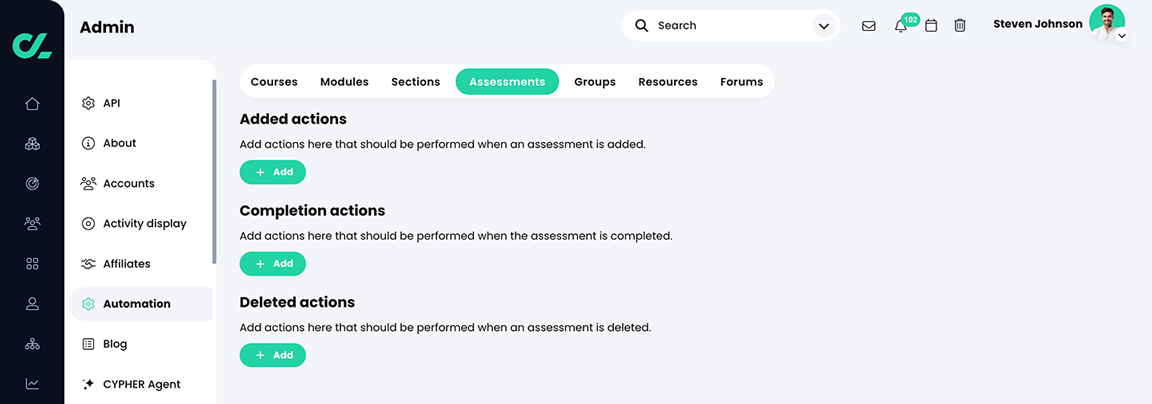1152x404 pixels.
Task: Click the Automation gear icon
Action: coord(88,304)
